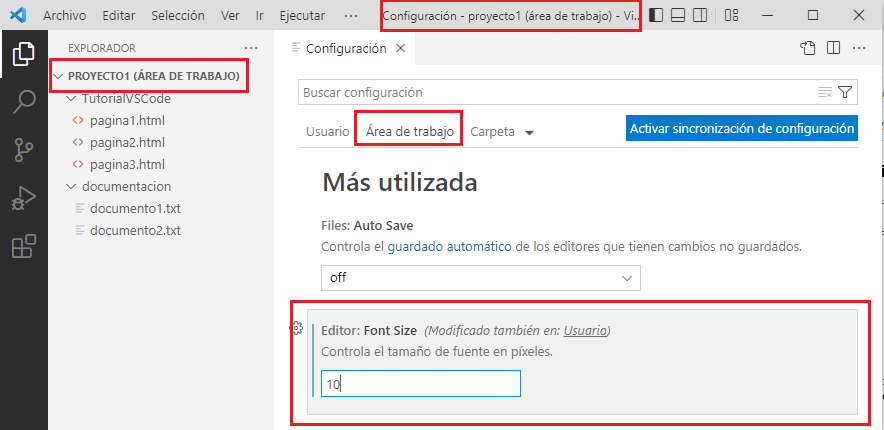This screenshot has width=884, height=430.
Task: Open the Editar menu
Action: [119, 16]
